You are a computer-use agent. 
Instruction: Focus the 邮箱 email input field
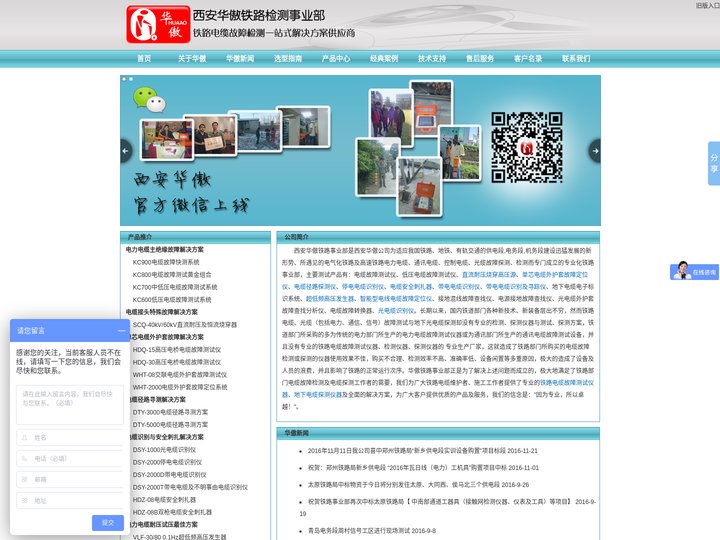pos(70,479)
